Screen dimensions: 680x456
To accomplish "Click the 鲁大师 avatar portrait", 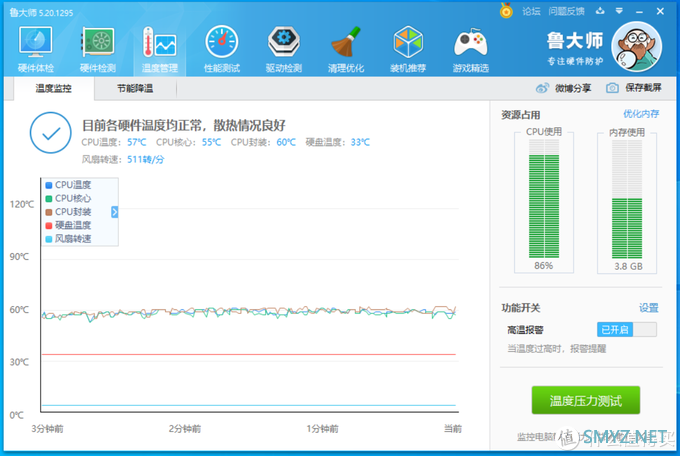I will [x=637, y=46].
